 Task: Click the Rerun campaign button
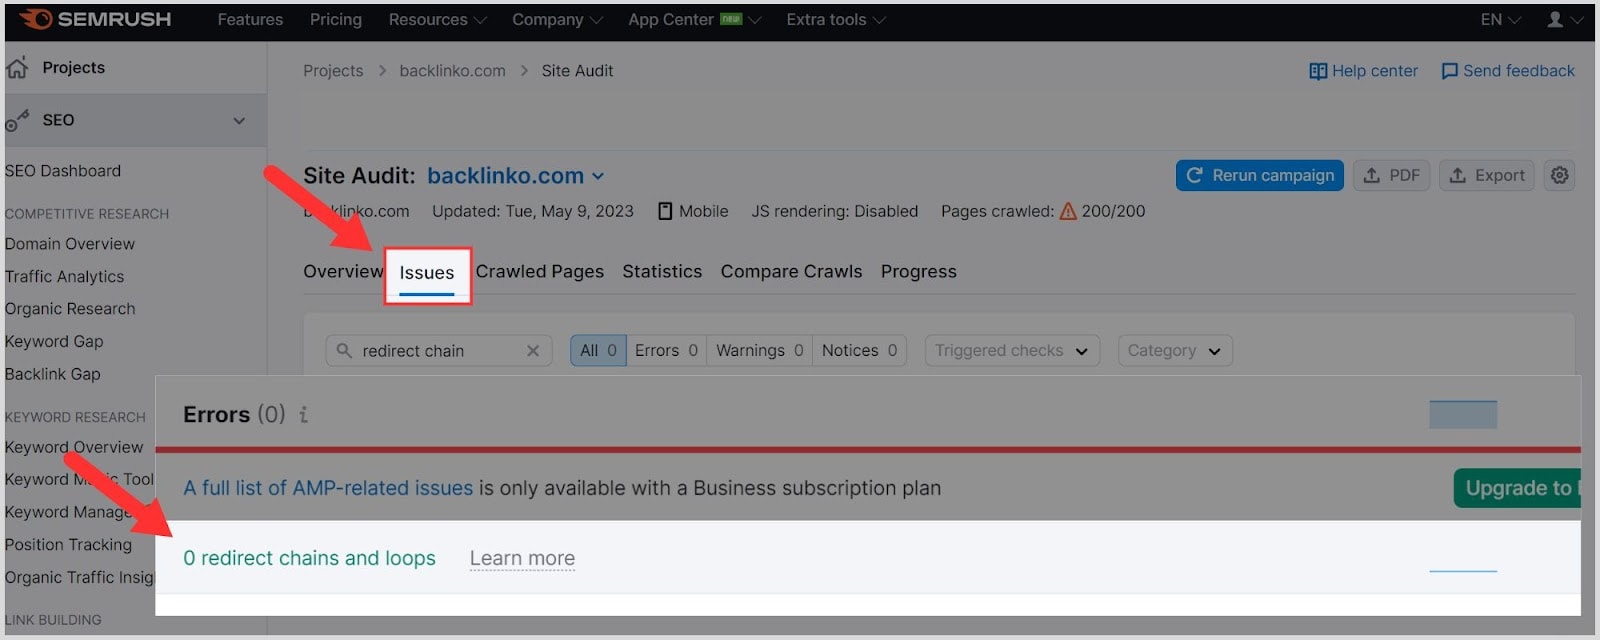click(1259, 175)
